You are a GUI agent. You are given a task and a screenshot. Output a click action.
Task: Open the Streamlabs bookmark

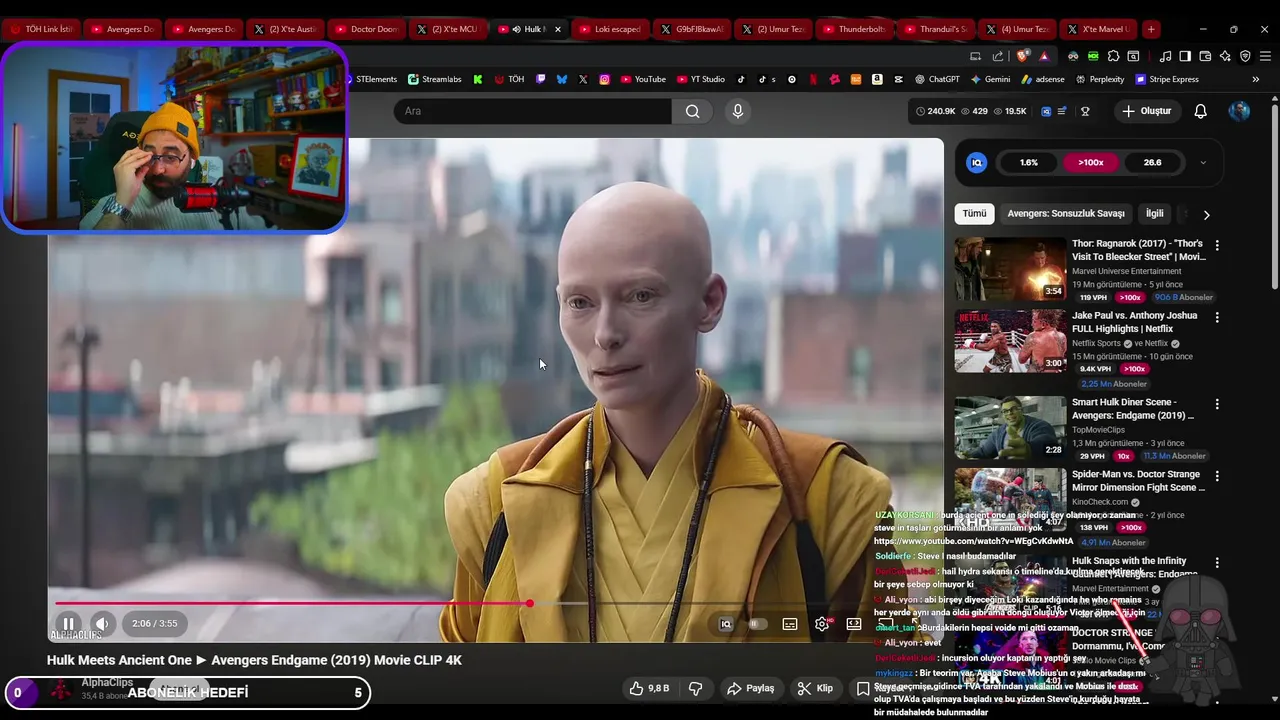pyautogui.click(x=434, y=79)
